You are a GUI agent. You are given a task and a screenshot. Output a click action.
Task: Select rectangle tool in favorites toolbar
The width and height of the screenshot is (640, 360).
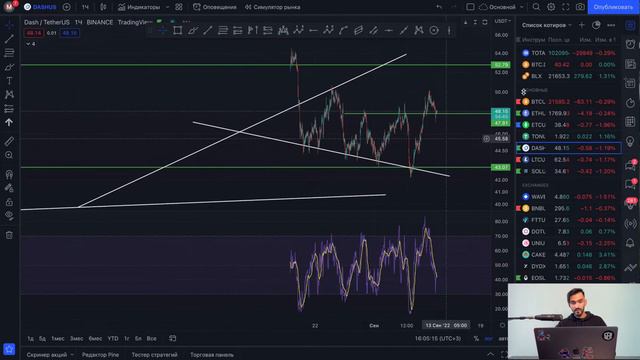(178, 30)
